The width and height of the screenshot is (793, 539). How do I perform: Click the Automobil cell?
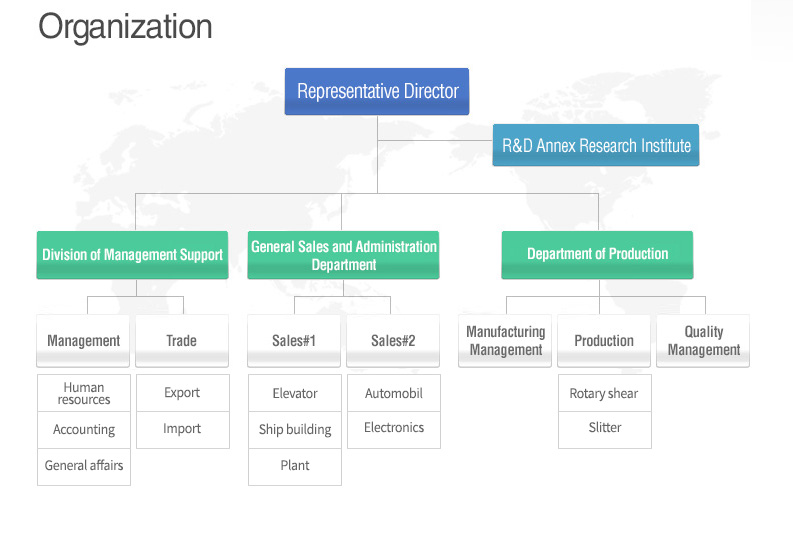click(x=394, y=393)
